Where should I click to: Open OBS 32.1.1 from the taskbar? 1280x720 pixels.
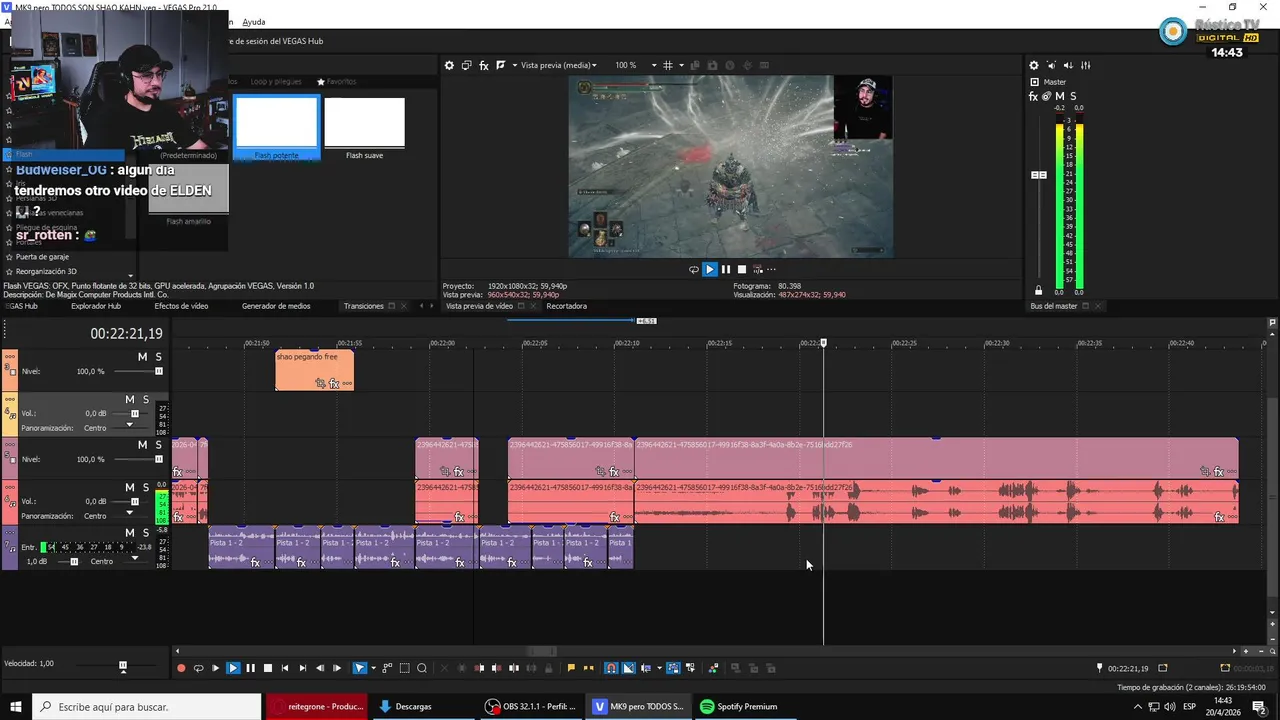[530, 706]
